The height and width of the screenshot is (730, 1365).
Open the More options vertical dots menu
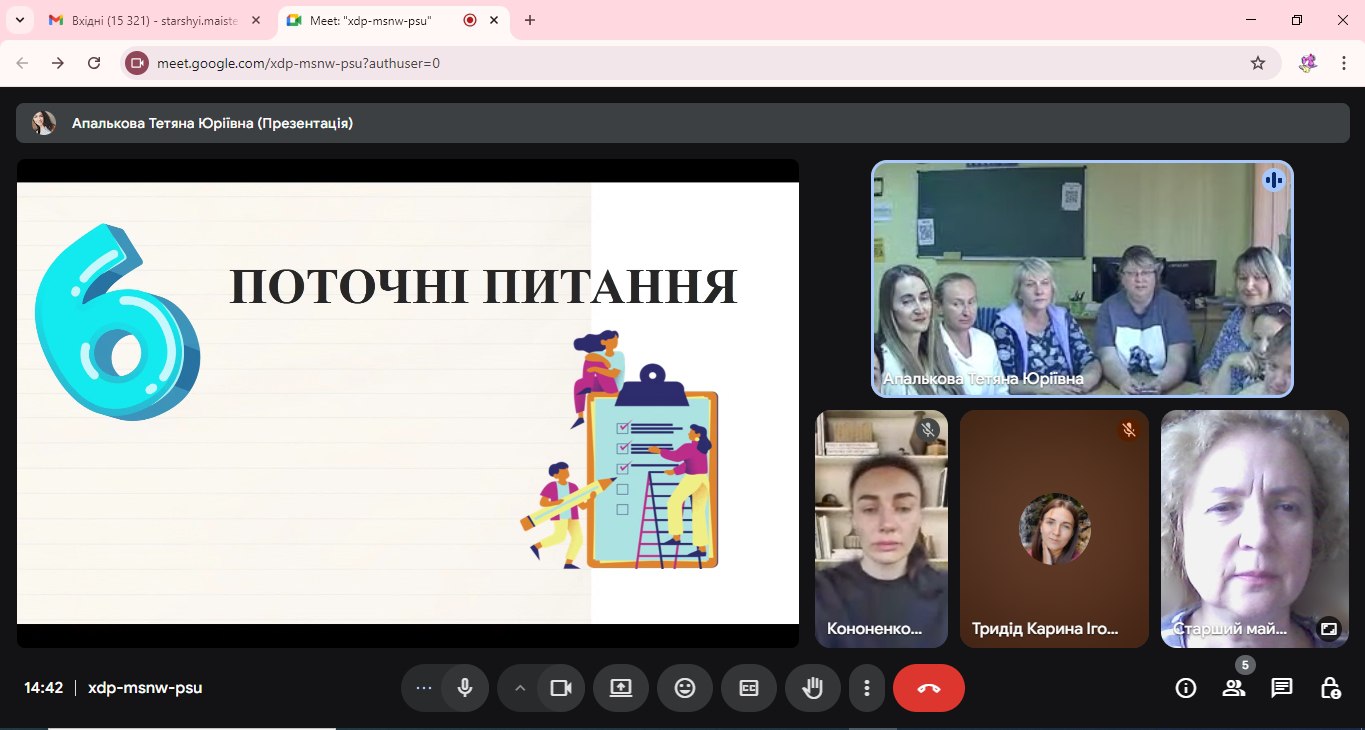pyautogui.click(x=867, y=688)
